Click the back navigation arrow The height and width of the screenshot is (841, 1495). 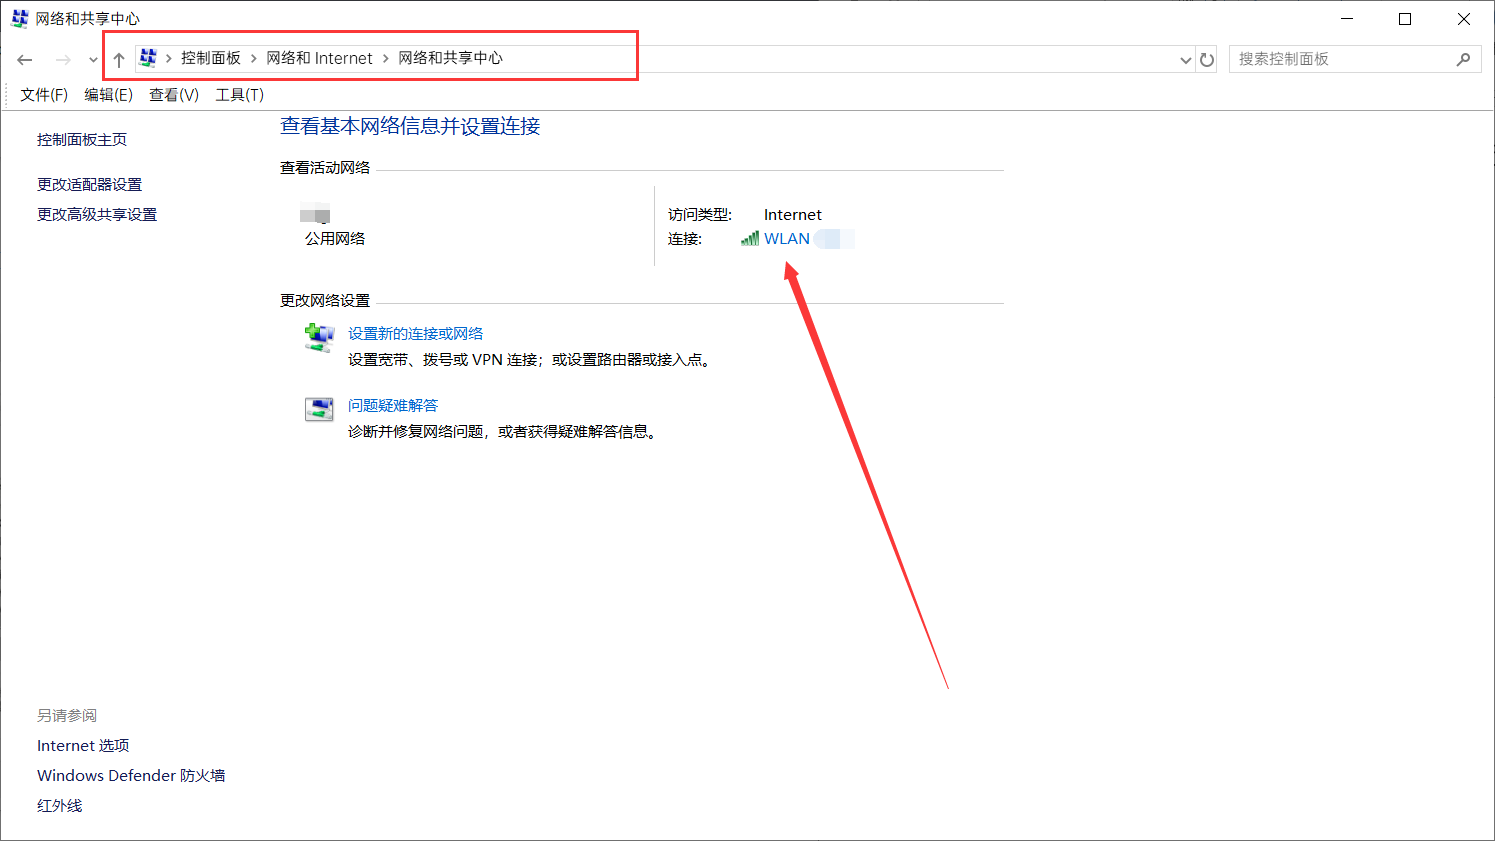[x=25, y=60]
